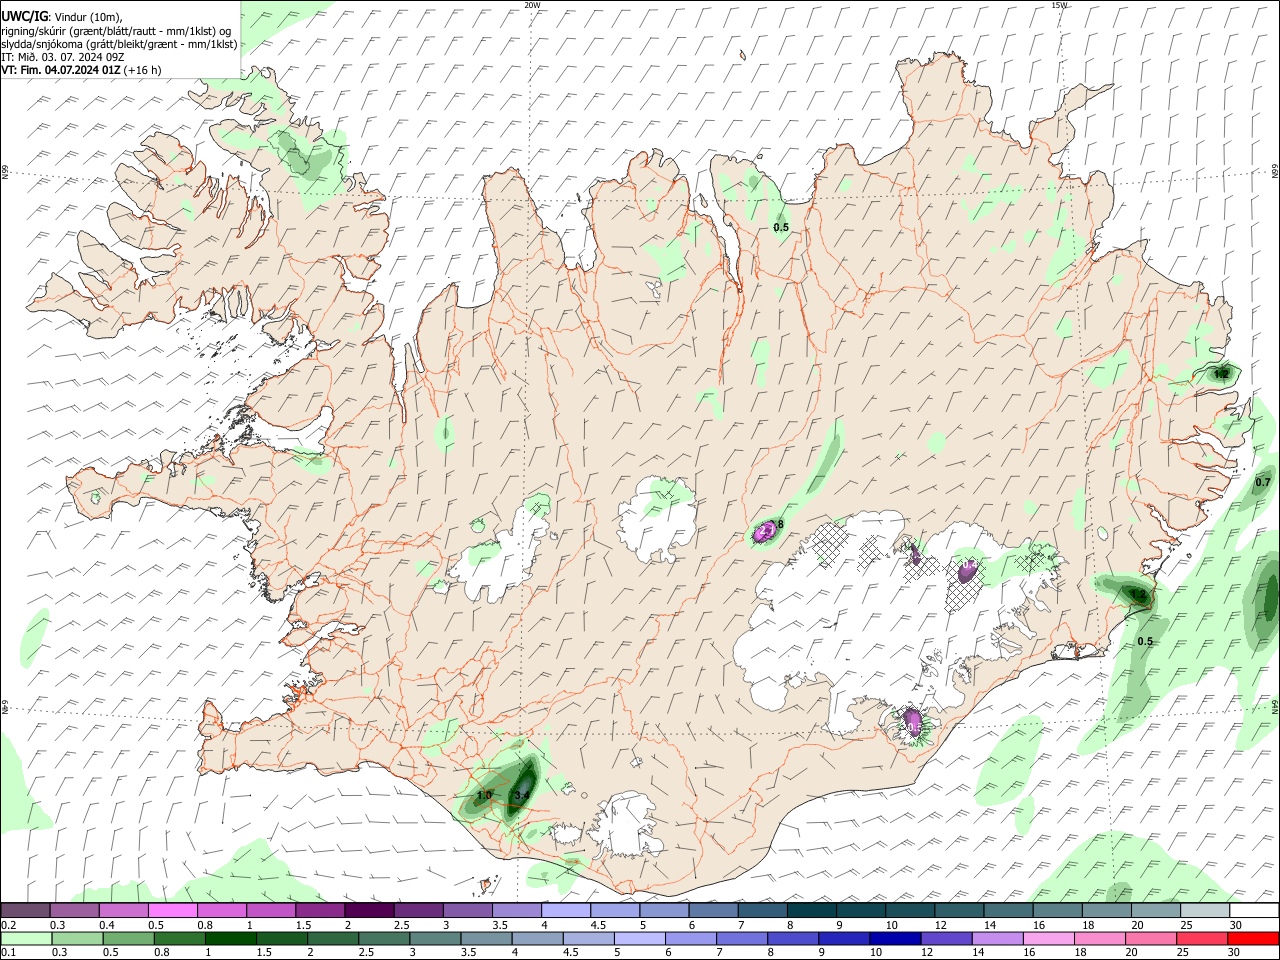Click the 1.0 rainfall value beside the 3.4 cell
This screenshot has height=960, width=1280.
(x=484, y=795)
